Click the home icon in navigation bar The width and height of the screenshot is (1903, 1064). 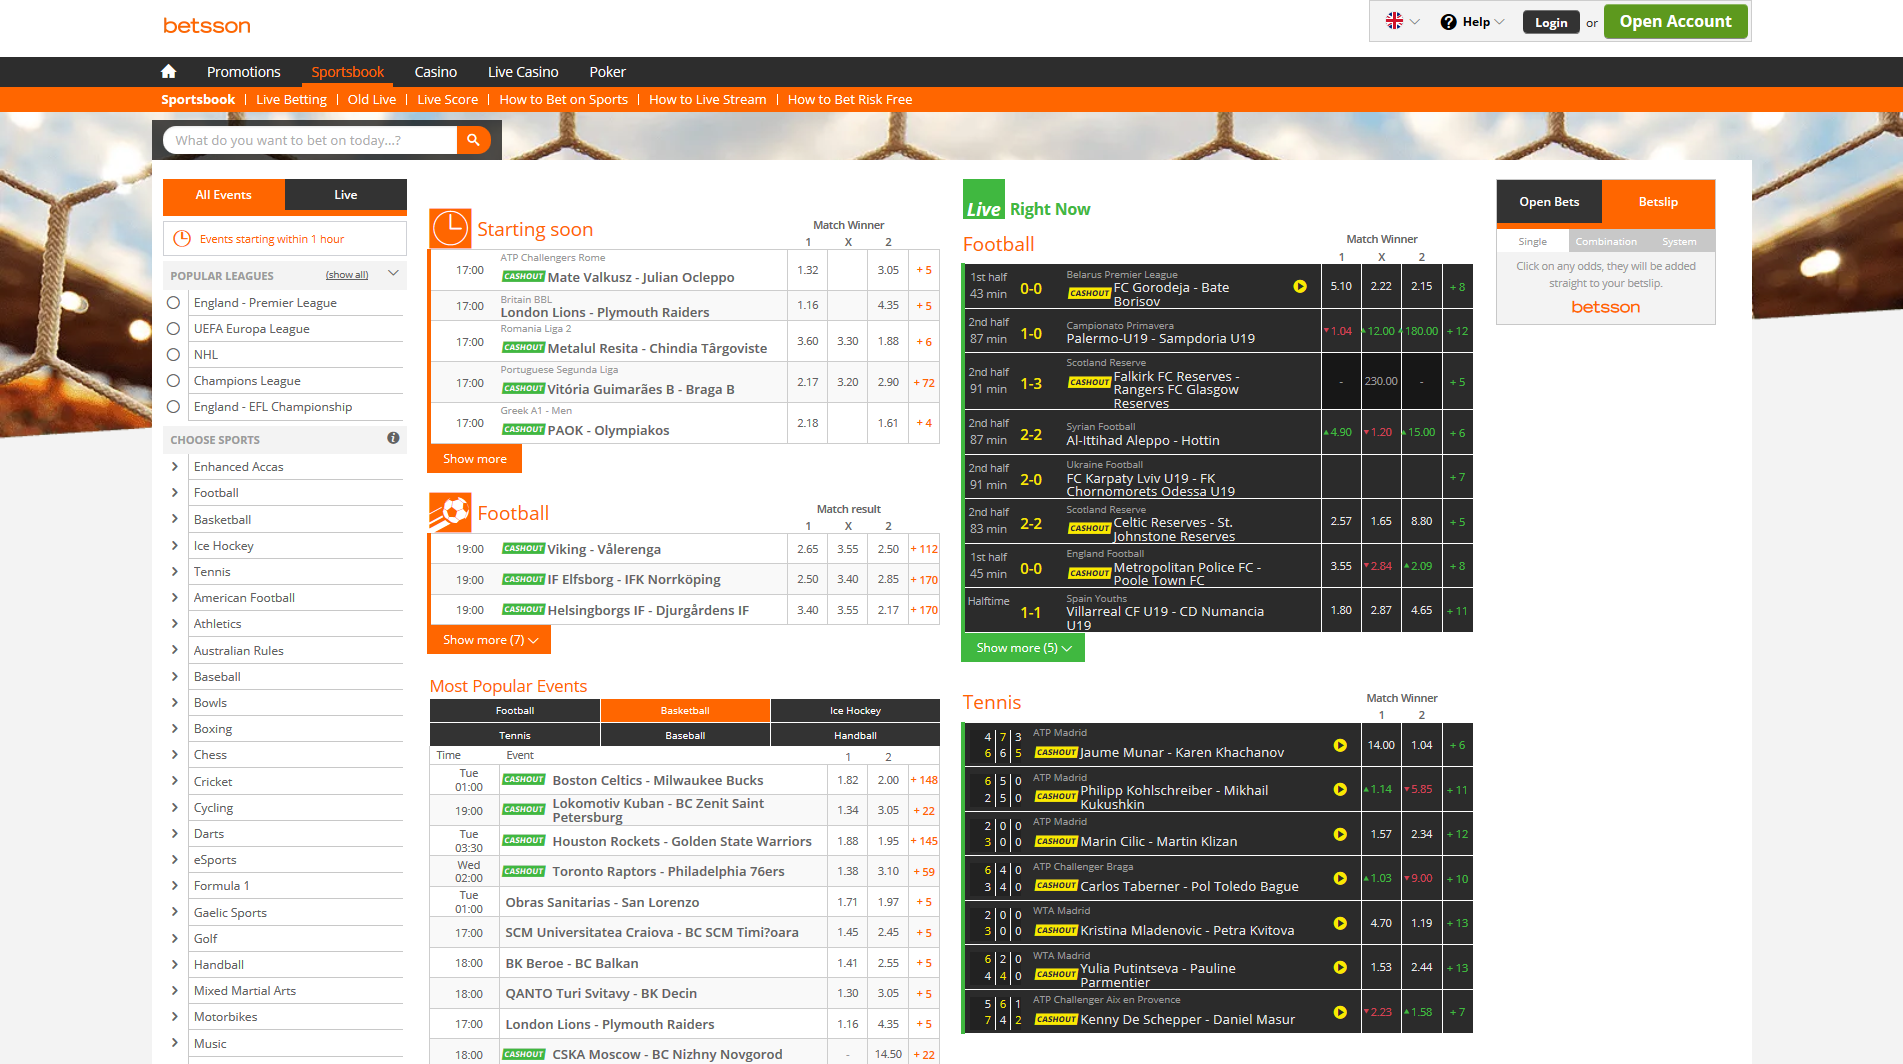pos(168,72)
